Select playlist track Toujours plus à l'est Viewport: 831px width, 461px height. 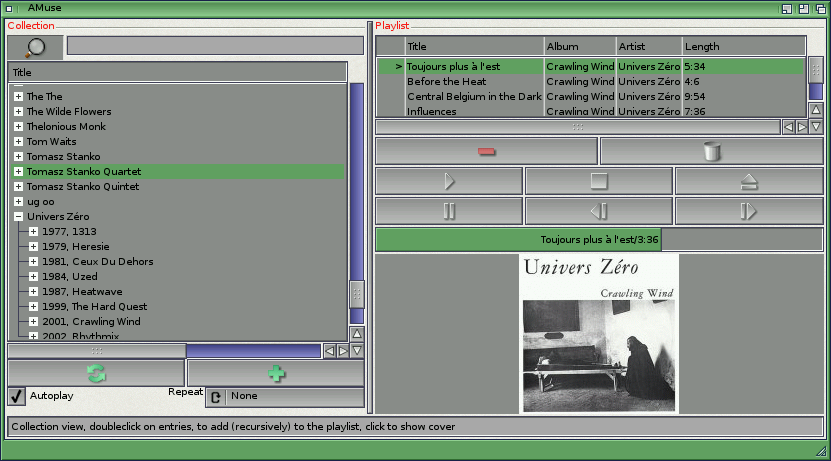click(x=590, y=66)
